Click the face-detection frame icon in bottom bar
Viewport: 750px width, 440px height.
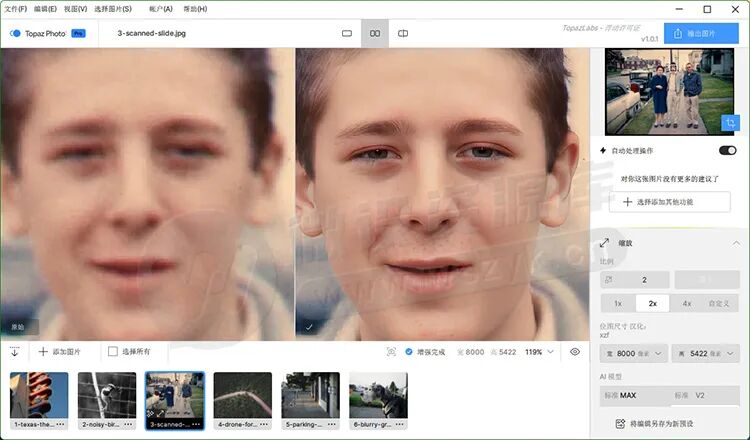(x=391, y=352)
